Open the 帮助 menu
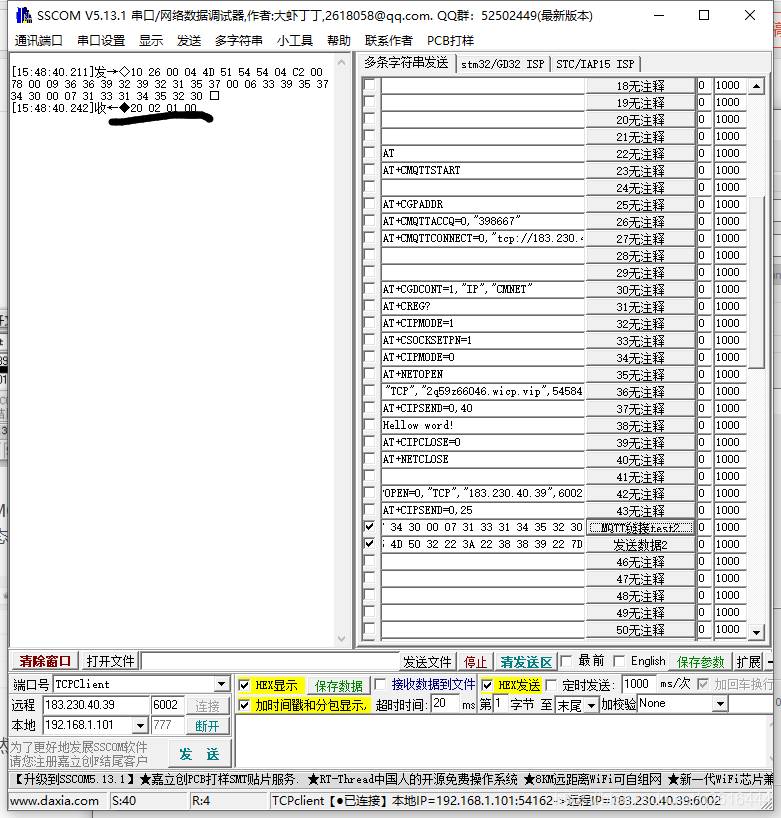Viewport: 781px width, 818px height. click(339, 40)
